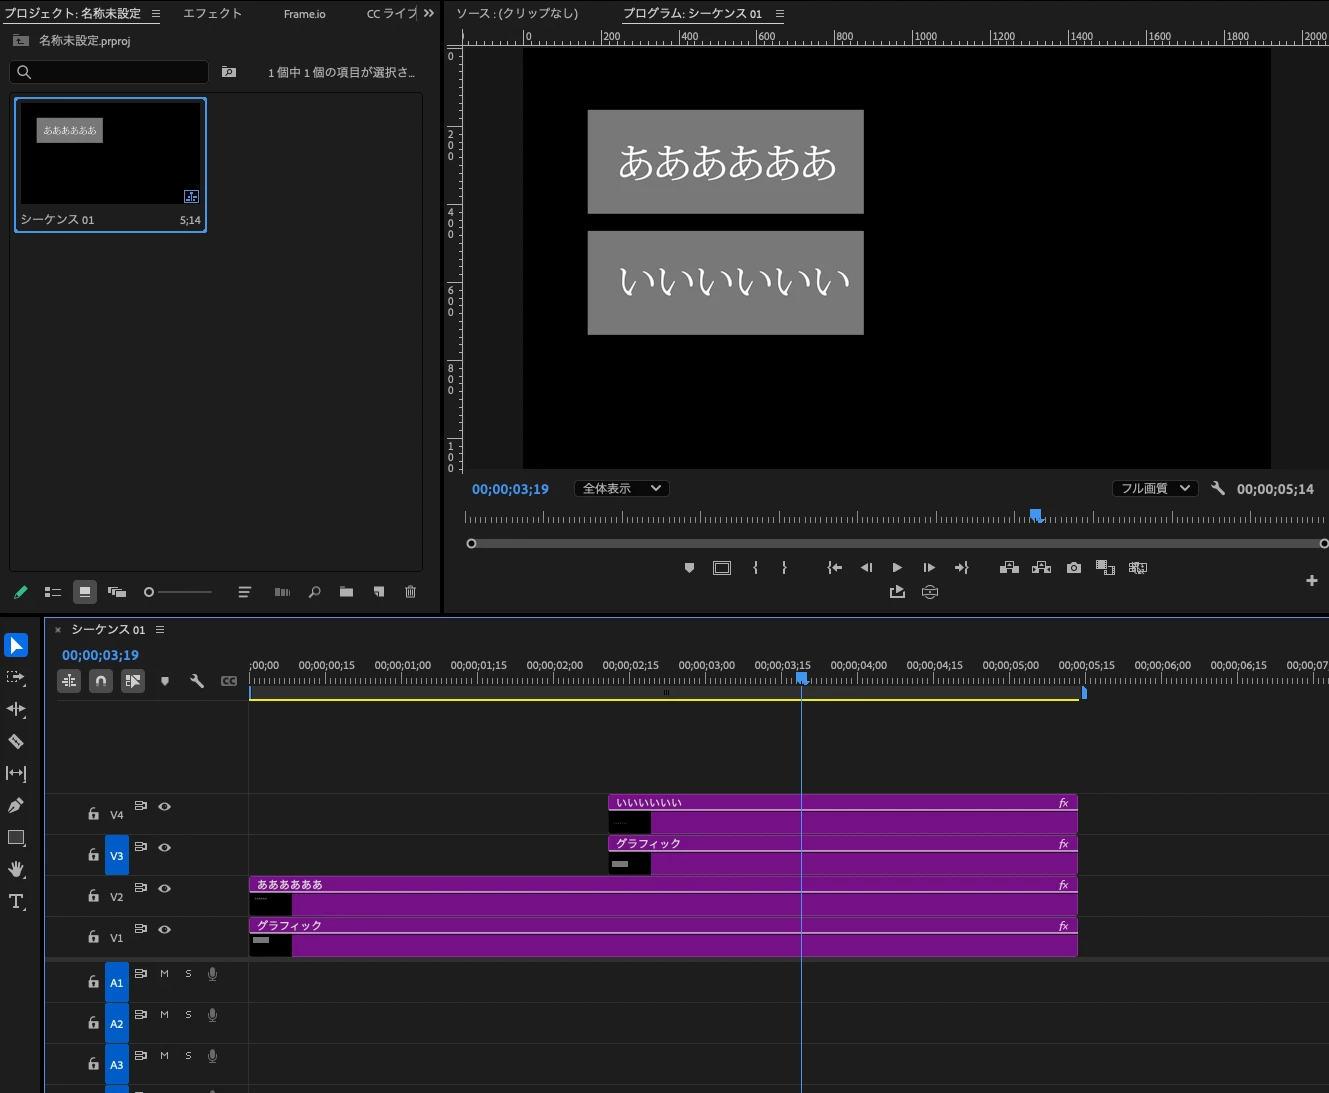Viewport: 1329px width, 1093px height.
Task: Click the New Item icon in project panel
Action: [379, 592]
